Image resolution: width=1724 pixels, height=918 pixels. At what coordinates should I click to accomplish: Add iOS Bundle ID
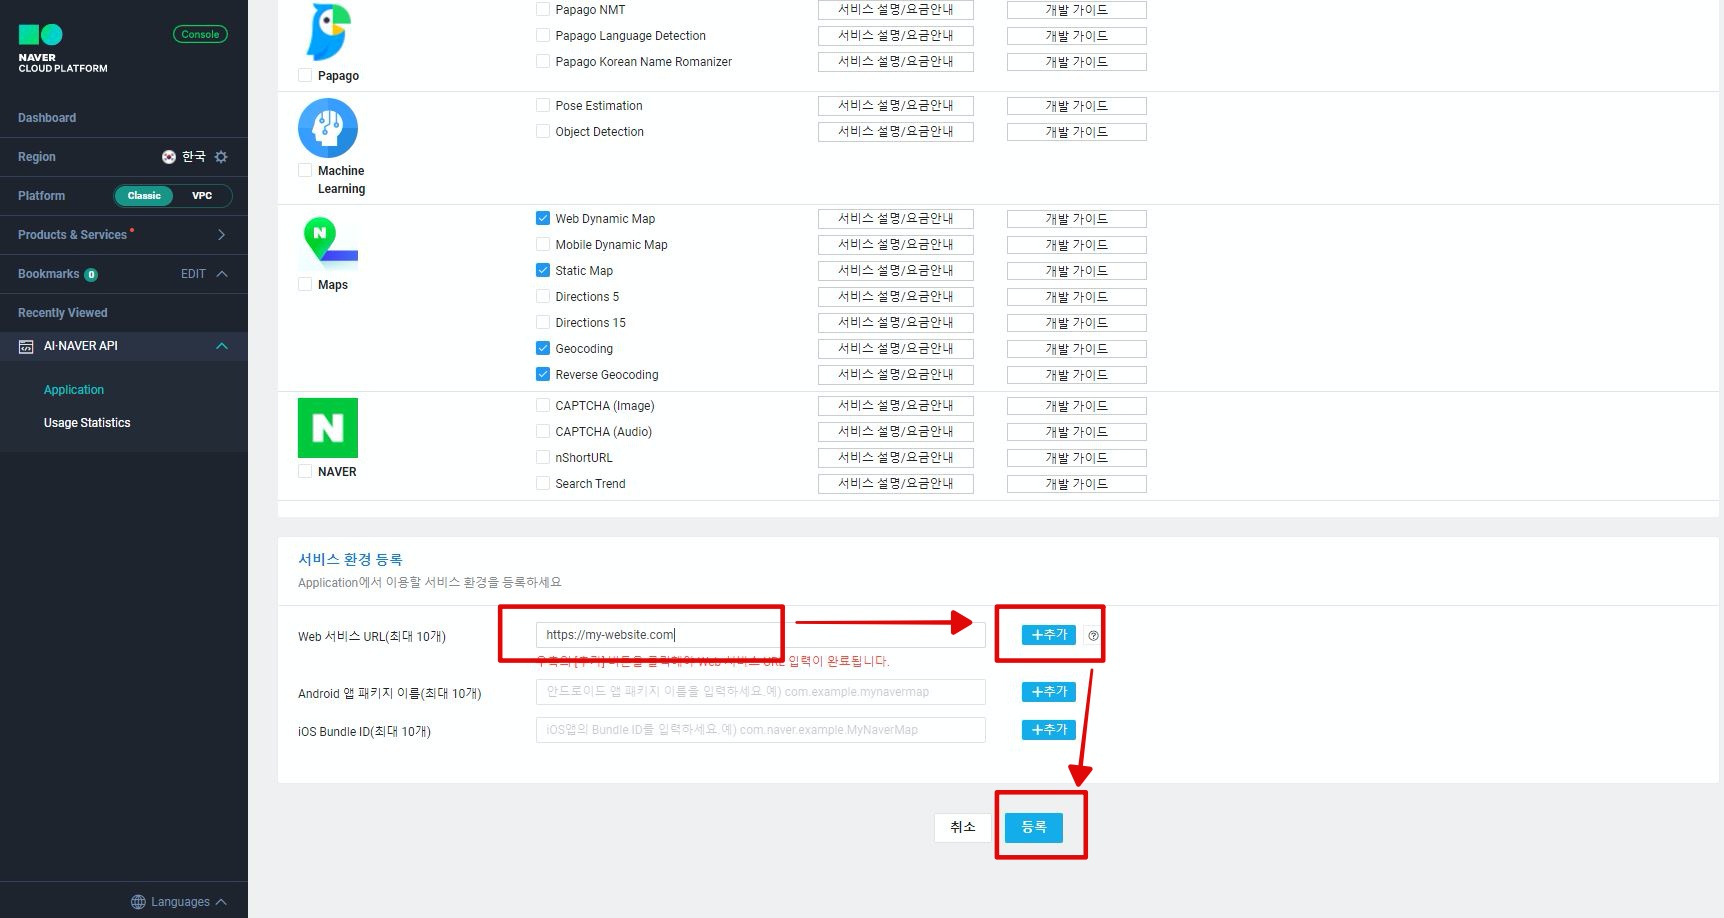(1048, 730)
